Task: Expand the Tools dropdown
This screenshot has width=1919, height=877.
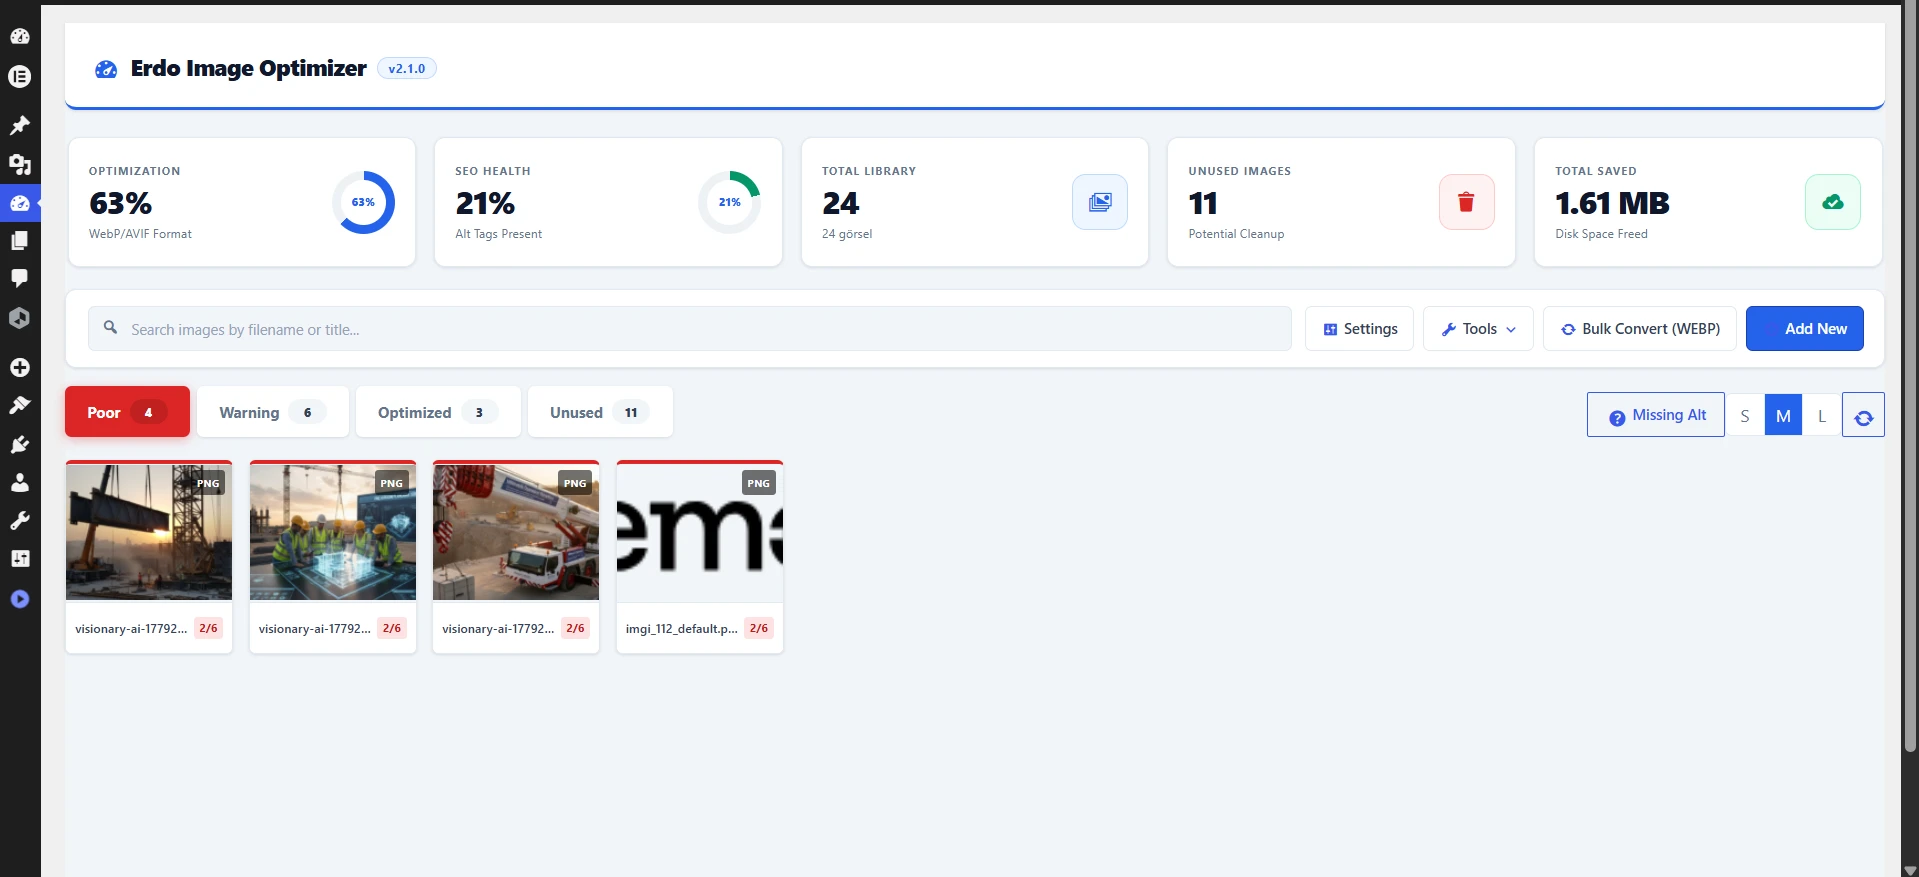Action: (x=1478, y=329)
